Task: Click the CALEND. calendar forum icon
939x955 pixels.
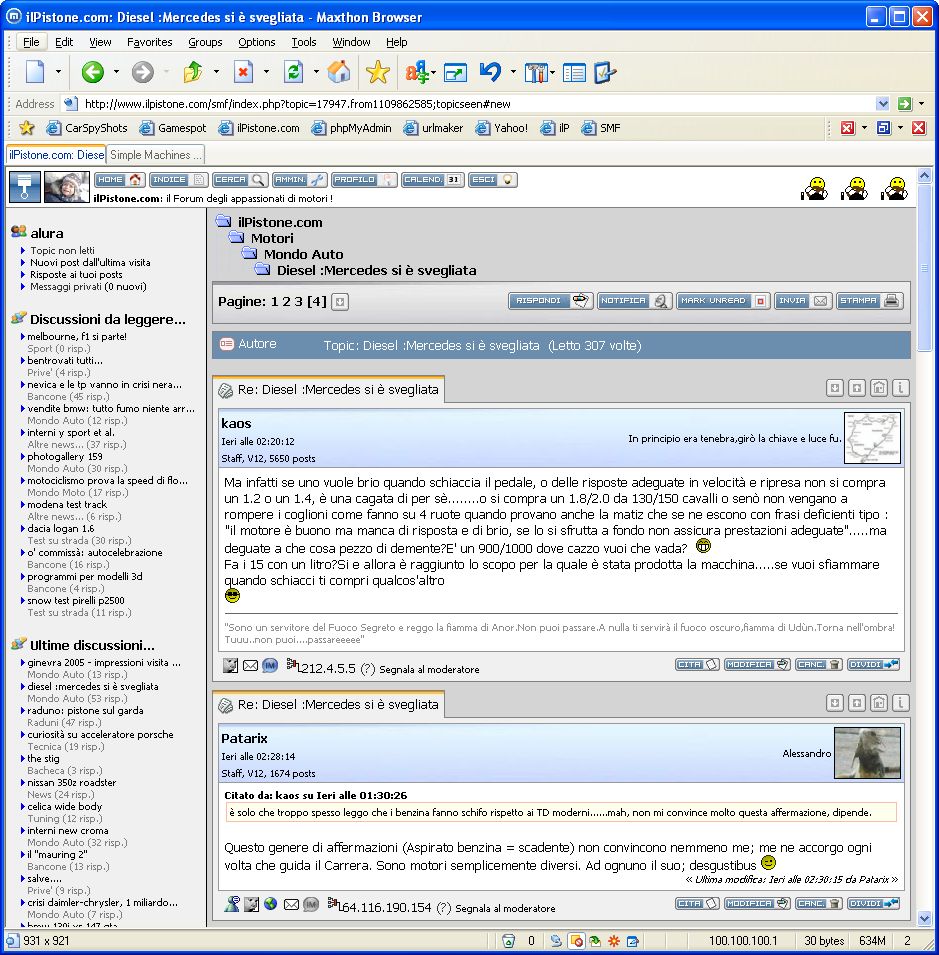Action: pyautogui.click(x=432, y=180)
